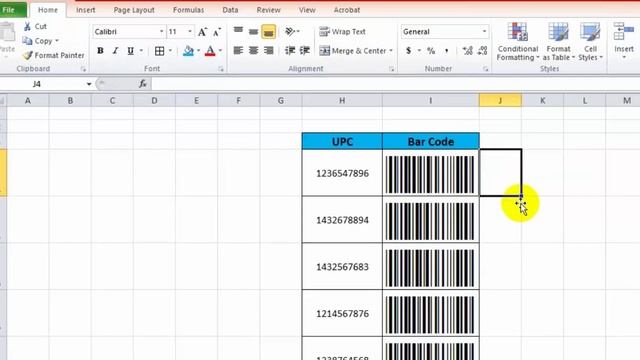Center text horizontally
The width and height of the screenshot is (640, 360).
click(x=253, y=51)
